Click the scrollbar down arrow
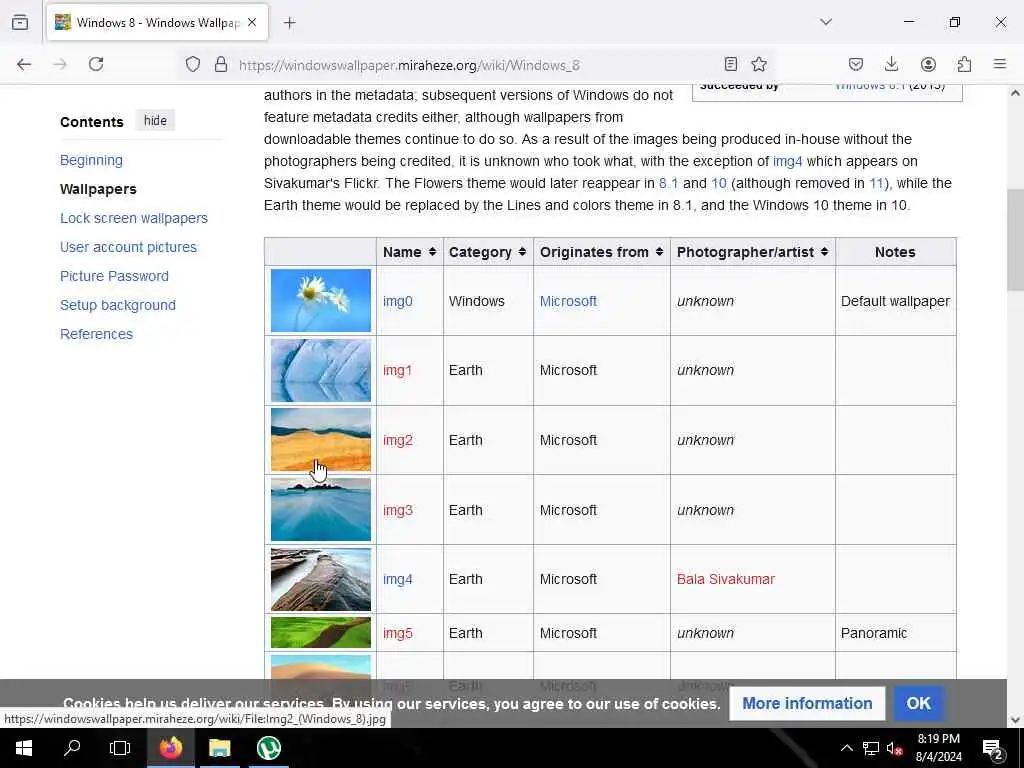Viewport: 1024px width, 768px height. 1015,720
